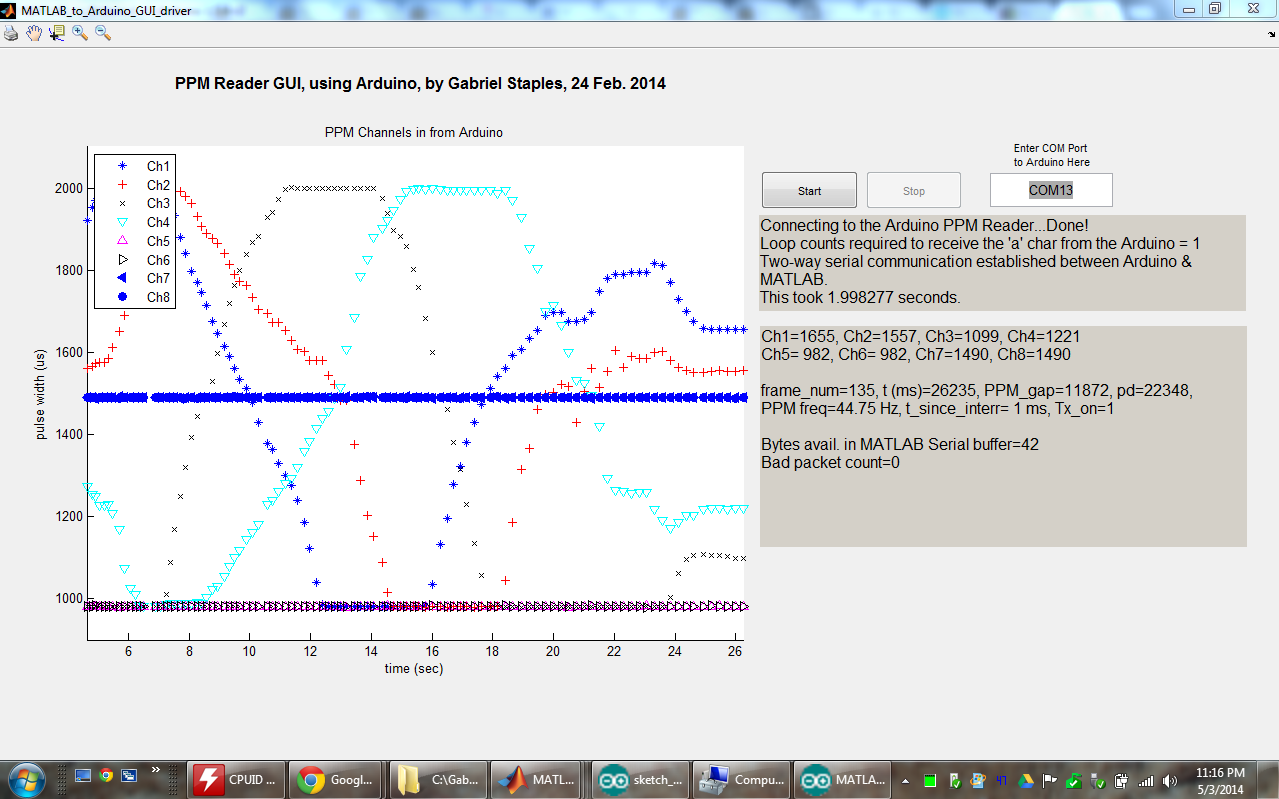Screen dimensions: 1279x799
Task: Toggle the Zoom Out tool
Action: pos(101,33)
